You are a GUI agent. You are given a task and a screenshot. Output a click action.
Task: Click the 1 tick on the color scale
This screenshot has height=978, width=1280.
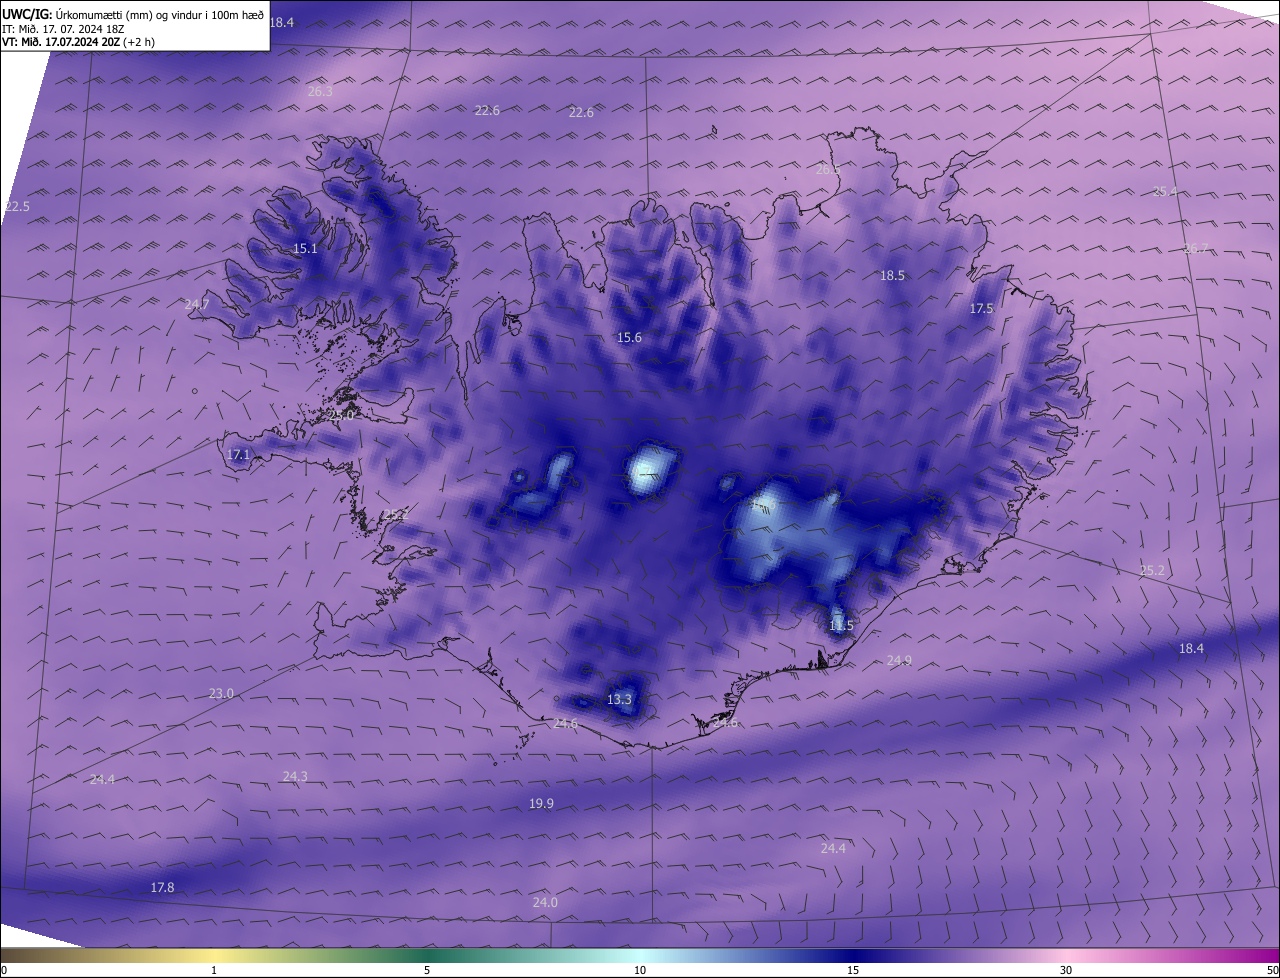click(214, 970)
